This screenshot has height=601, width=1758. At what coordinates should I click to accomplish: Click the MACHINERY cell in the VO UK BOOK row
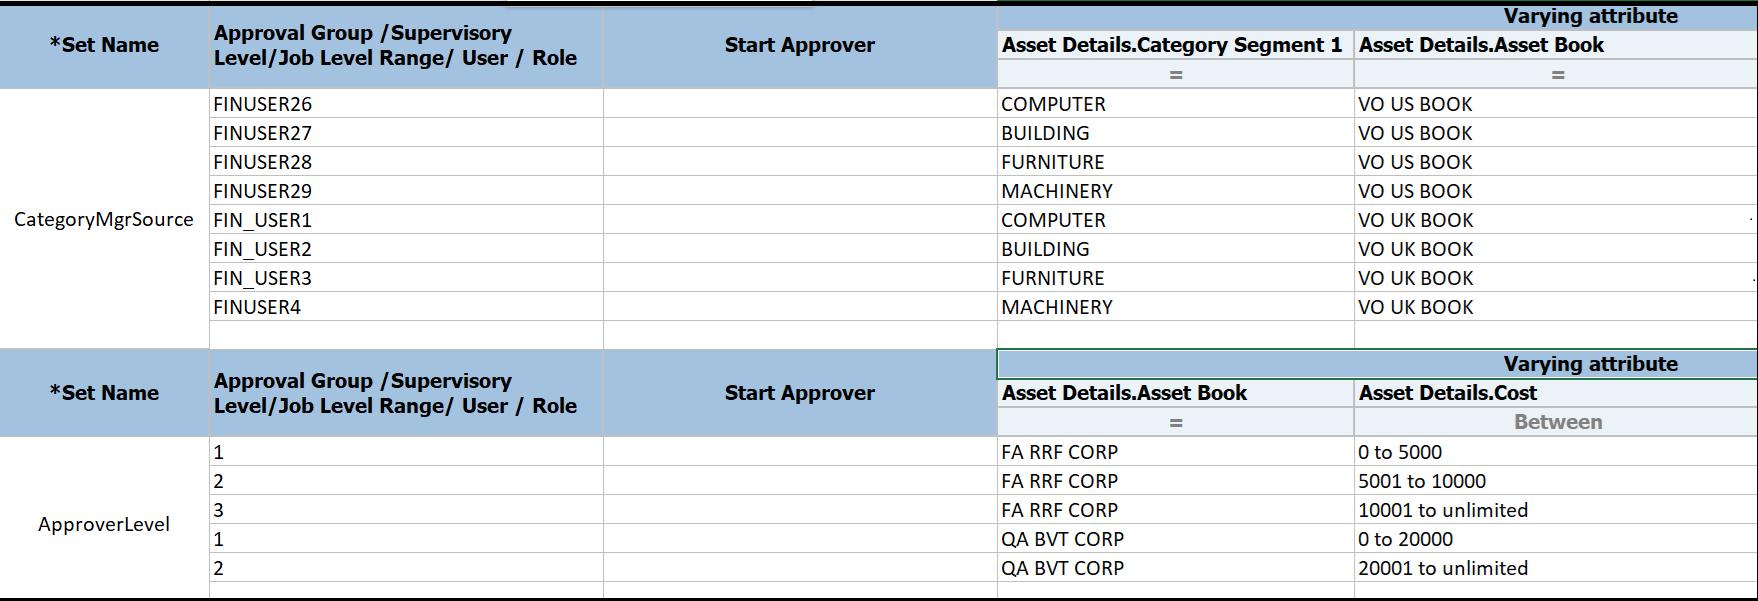1175,307
